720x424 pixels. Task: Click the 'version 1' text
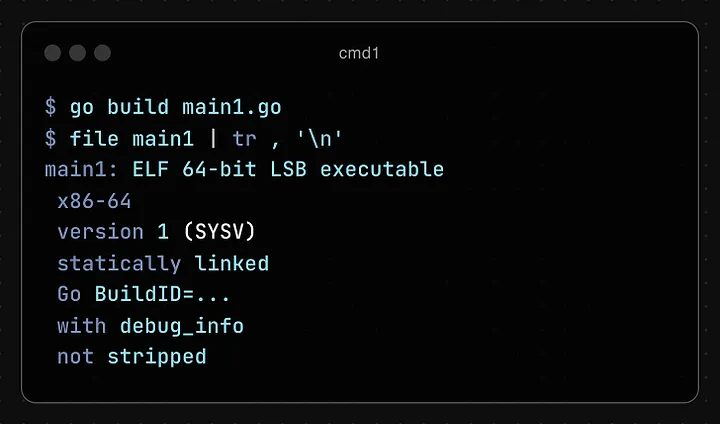(x=113, y=232)
